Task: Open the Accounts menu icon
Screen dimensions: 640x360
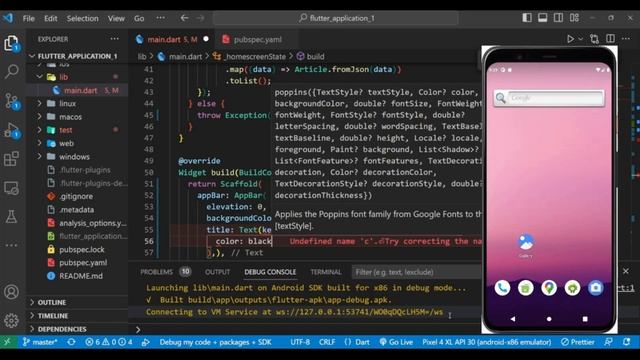Action: [11, 292]
